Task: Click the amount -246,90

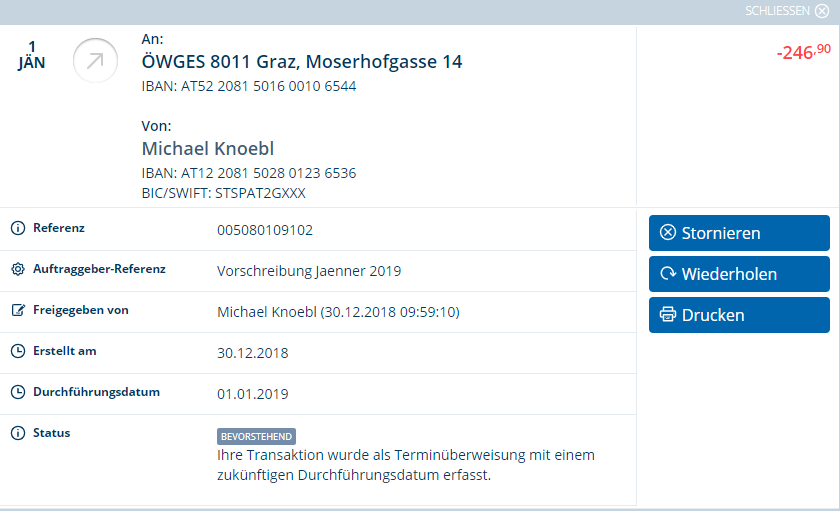Action: (x=804, y=52)
